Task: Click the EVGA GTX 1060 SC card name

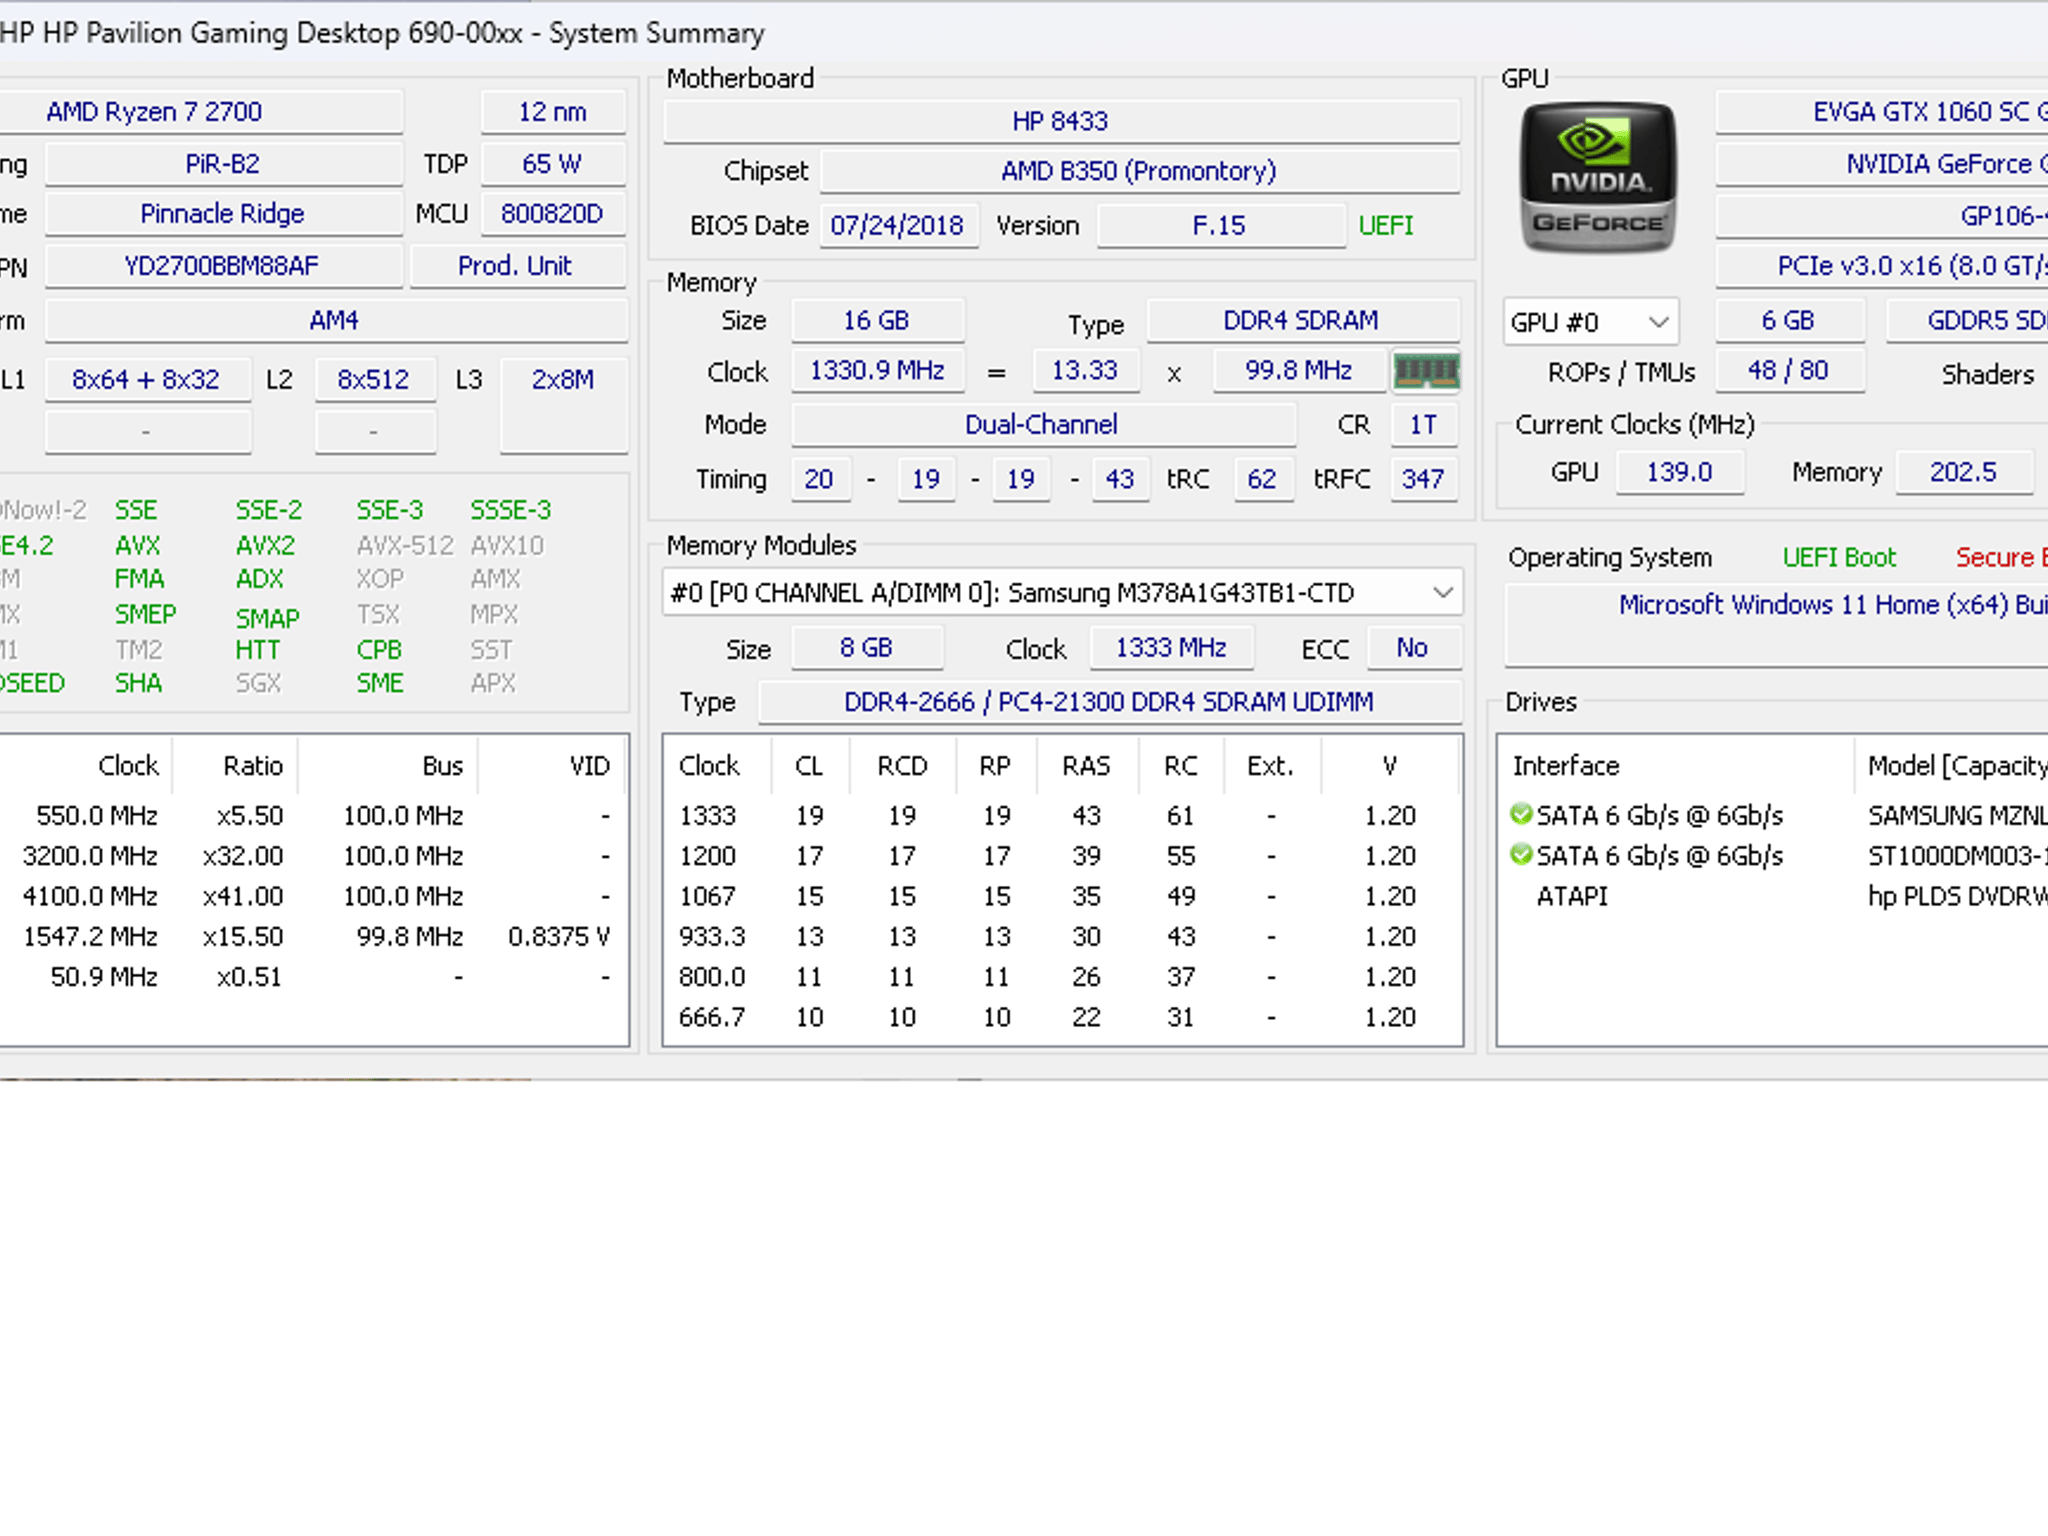Action: pos(1882,112)
